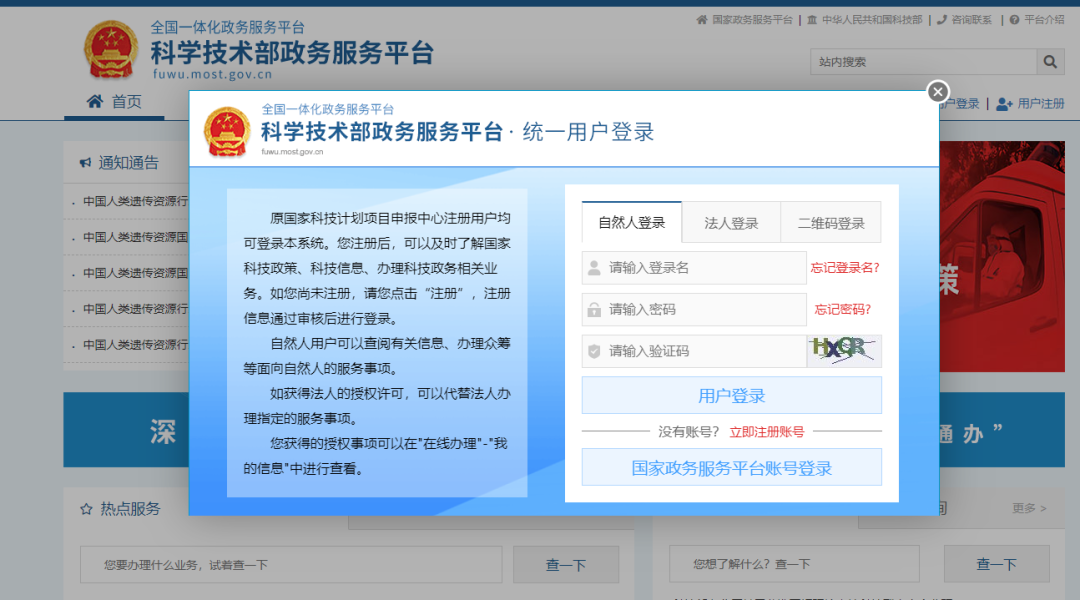Screen dimensions: 1080x600
Task: Click the captcha image to refresh it
Action: 844,351
